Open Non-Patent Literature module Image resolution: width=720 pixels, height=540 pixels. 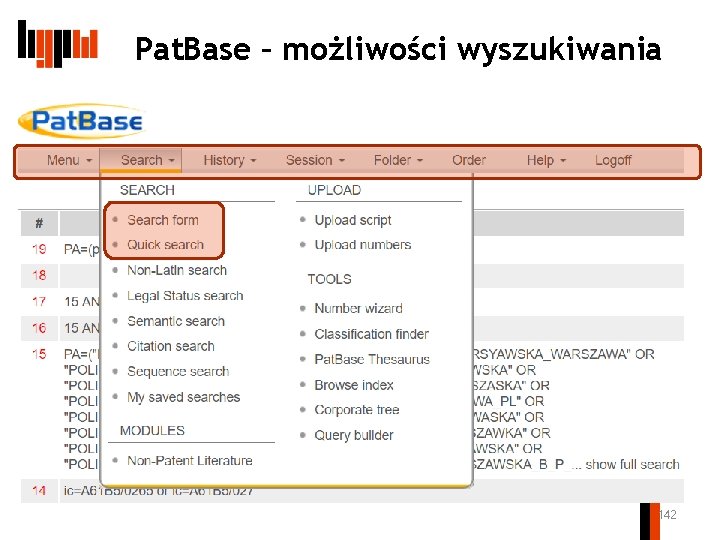click(190, 461)
